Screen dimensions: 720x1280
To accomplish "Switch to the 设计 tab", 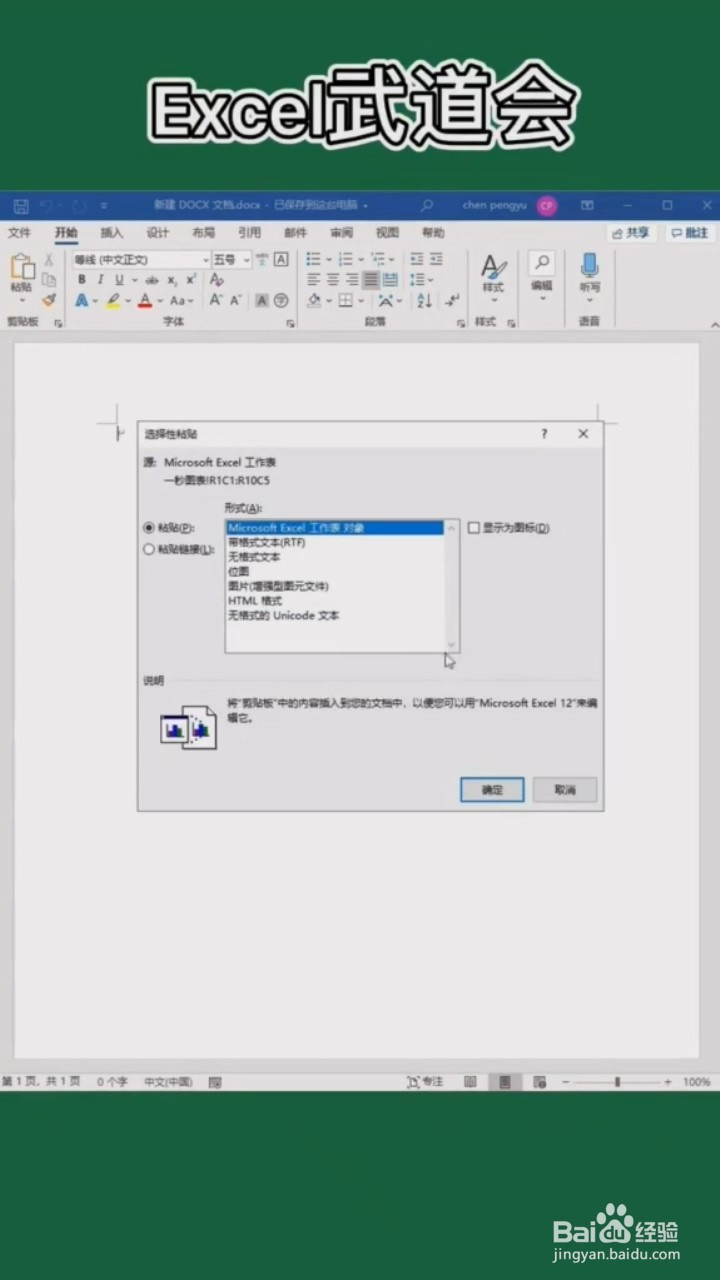I will tap(157, 233).
